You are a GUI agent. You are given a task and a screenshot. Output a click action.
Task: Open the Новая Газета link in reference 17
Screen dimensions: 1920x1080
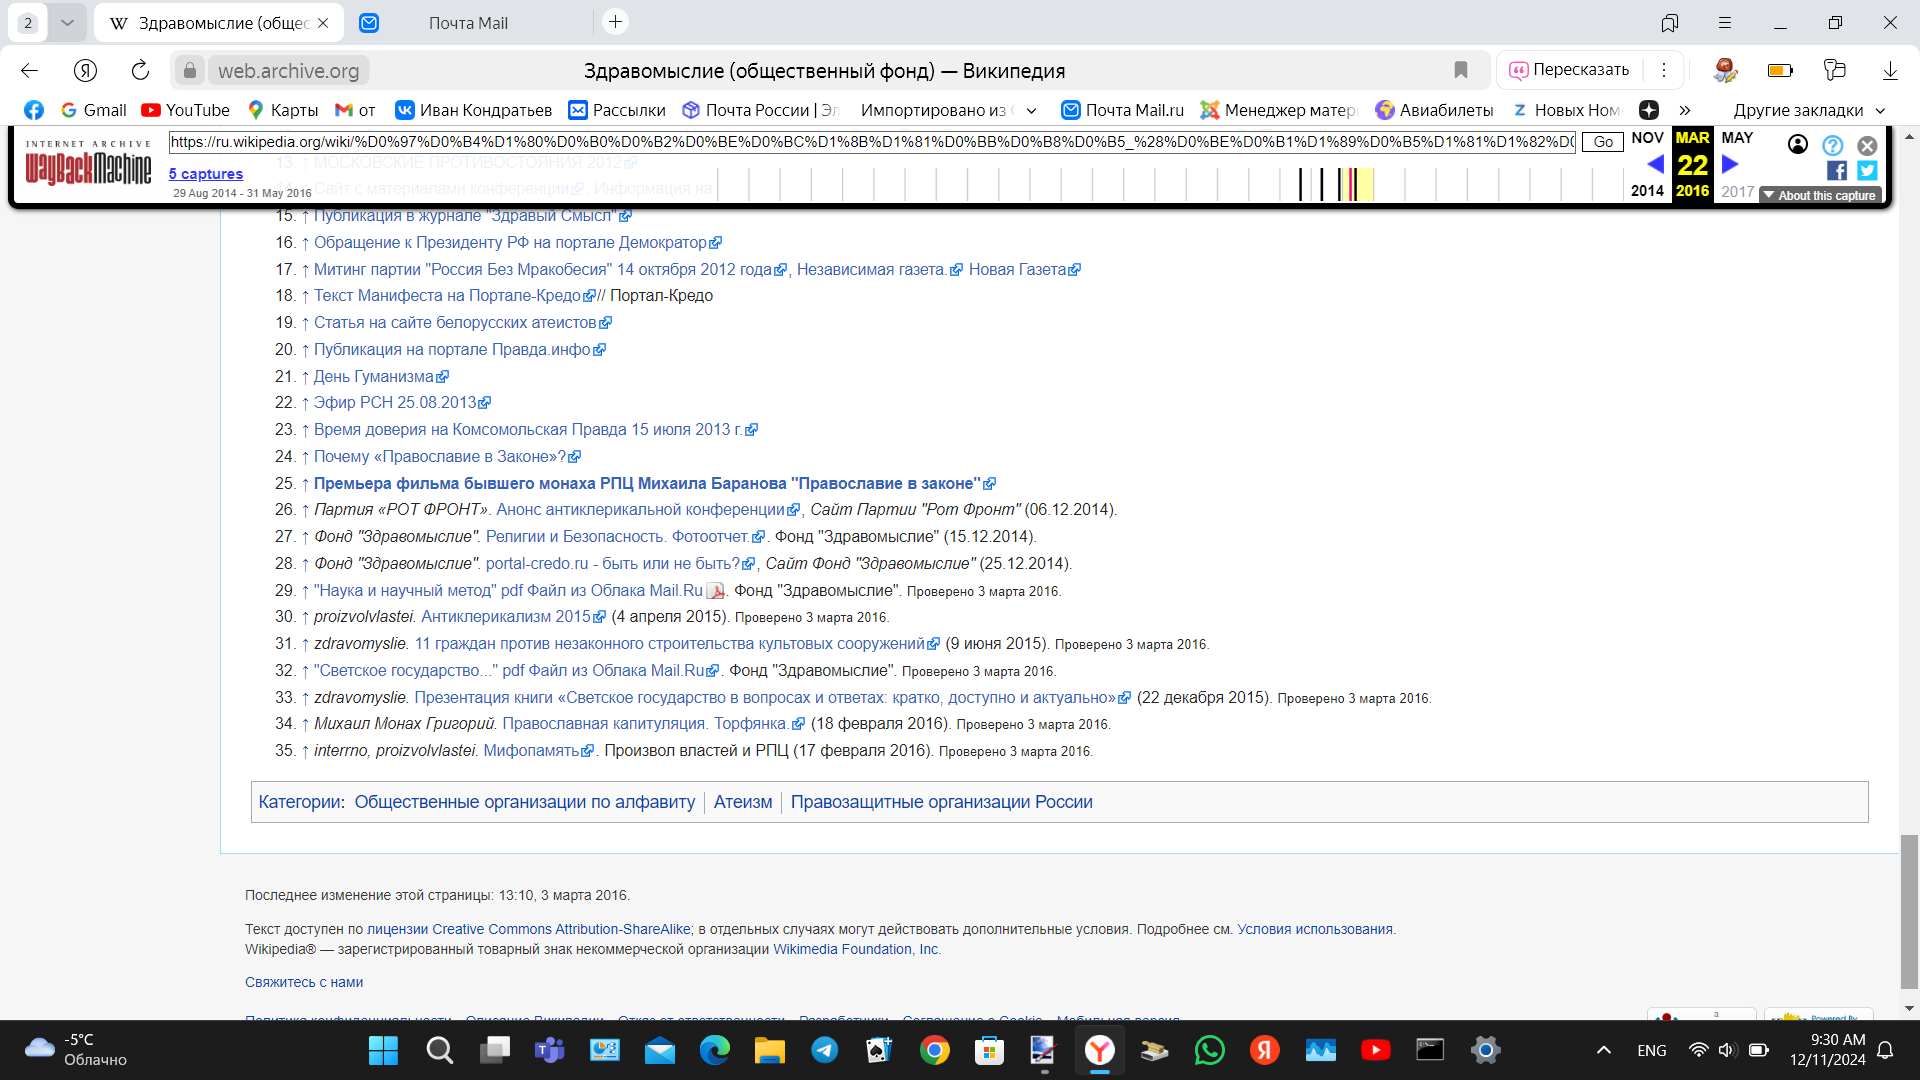pyautogui.click(x=1024, y=269)
